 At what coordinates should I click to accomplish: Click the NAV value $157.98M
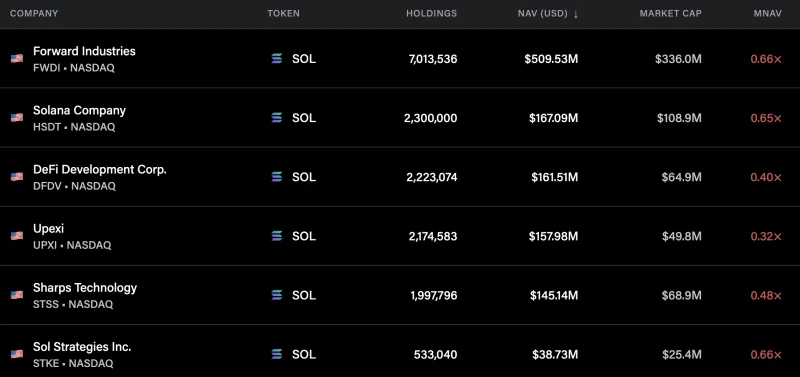click(x=554, y=237)
